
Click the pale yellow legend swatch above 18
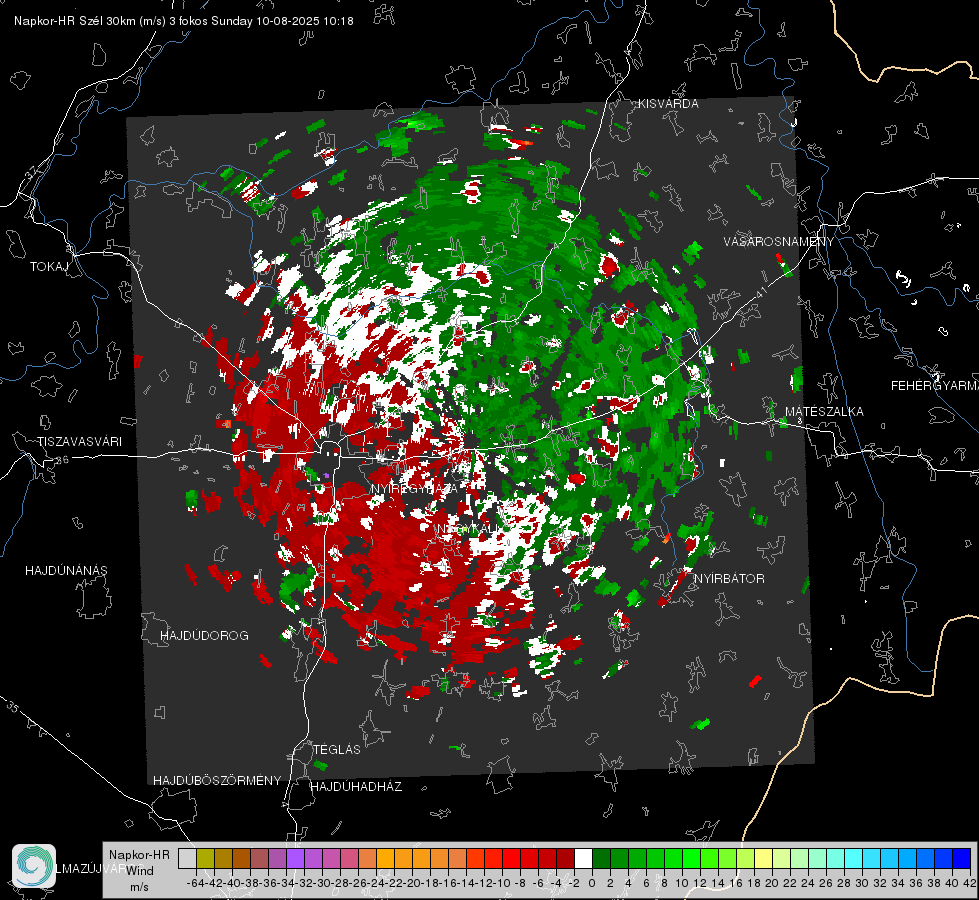click(764, 858)
